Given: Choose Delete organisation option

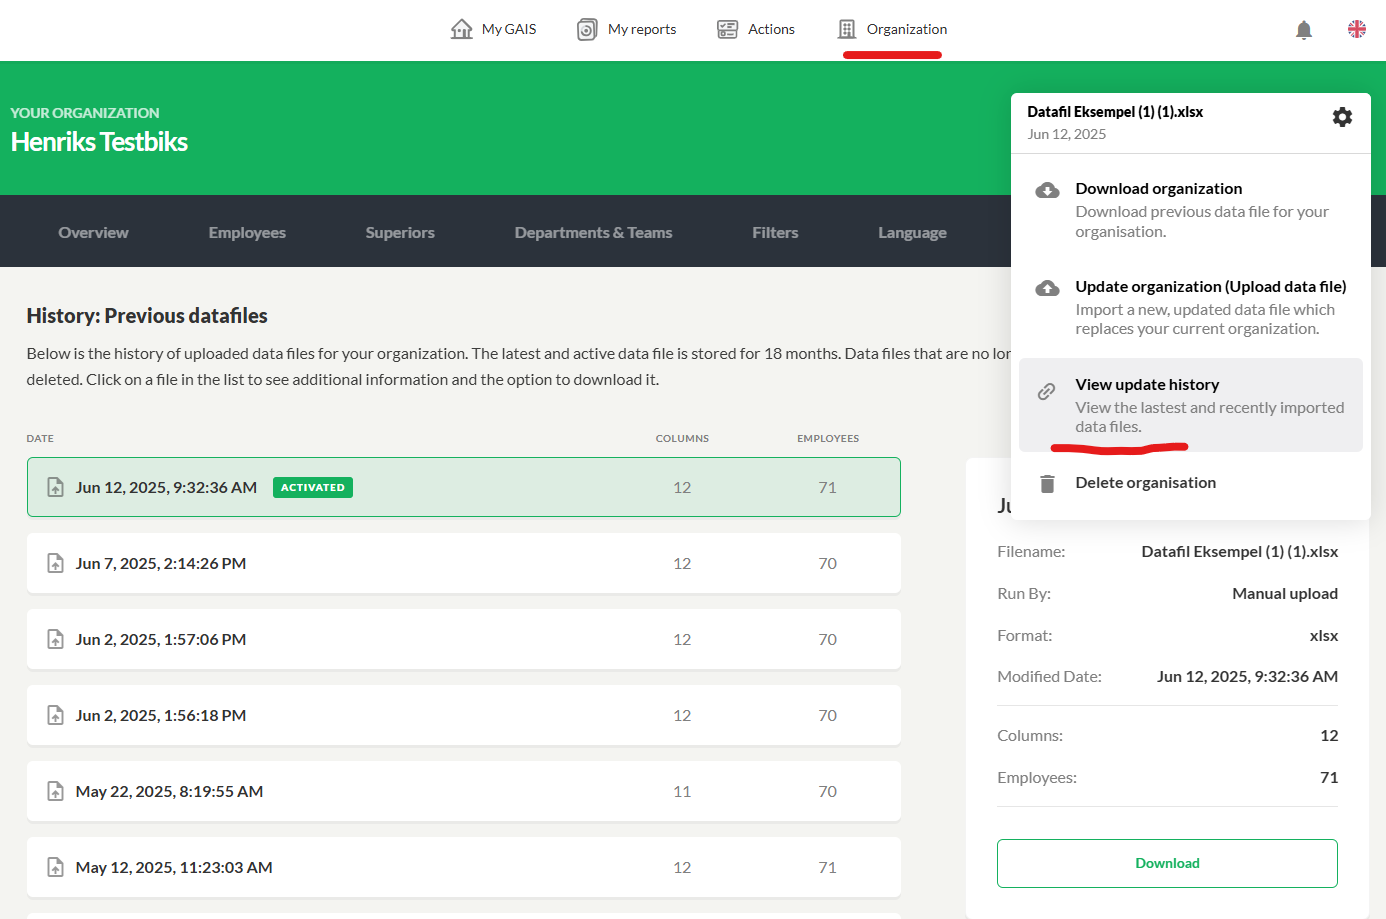Looking at the screenshot, I should click(1190, 483).
